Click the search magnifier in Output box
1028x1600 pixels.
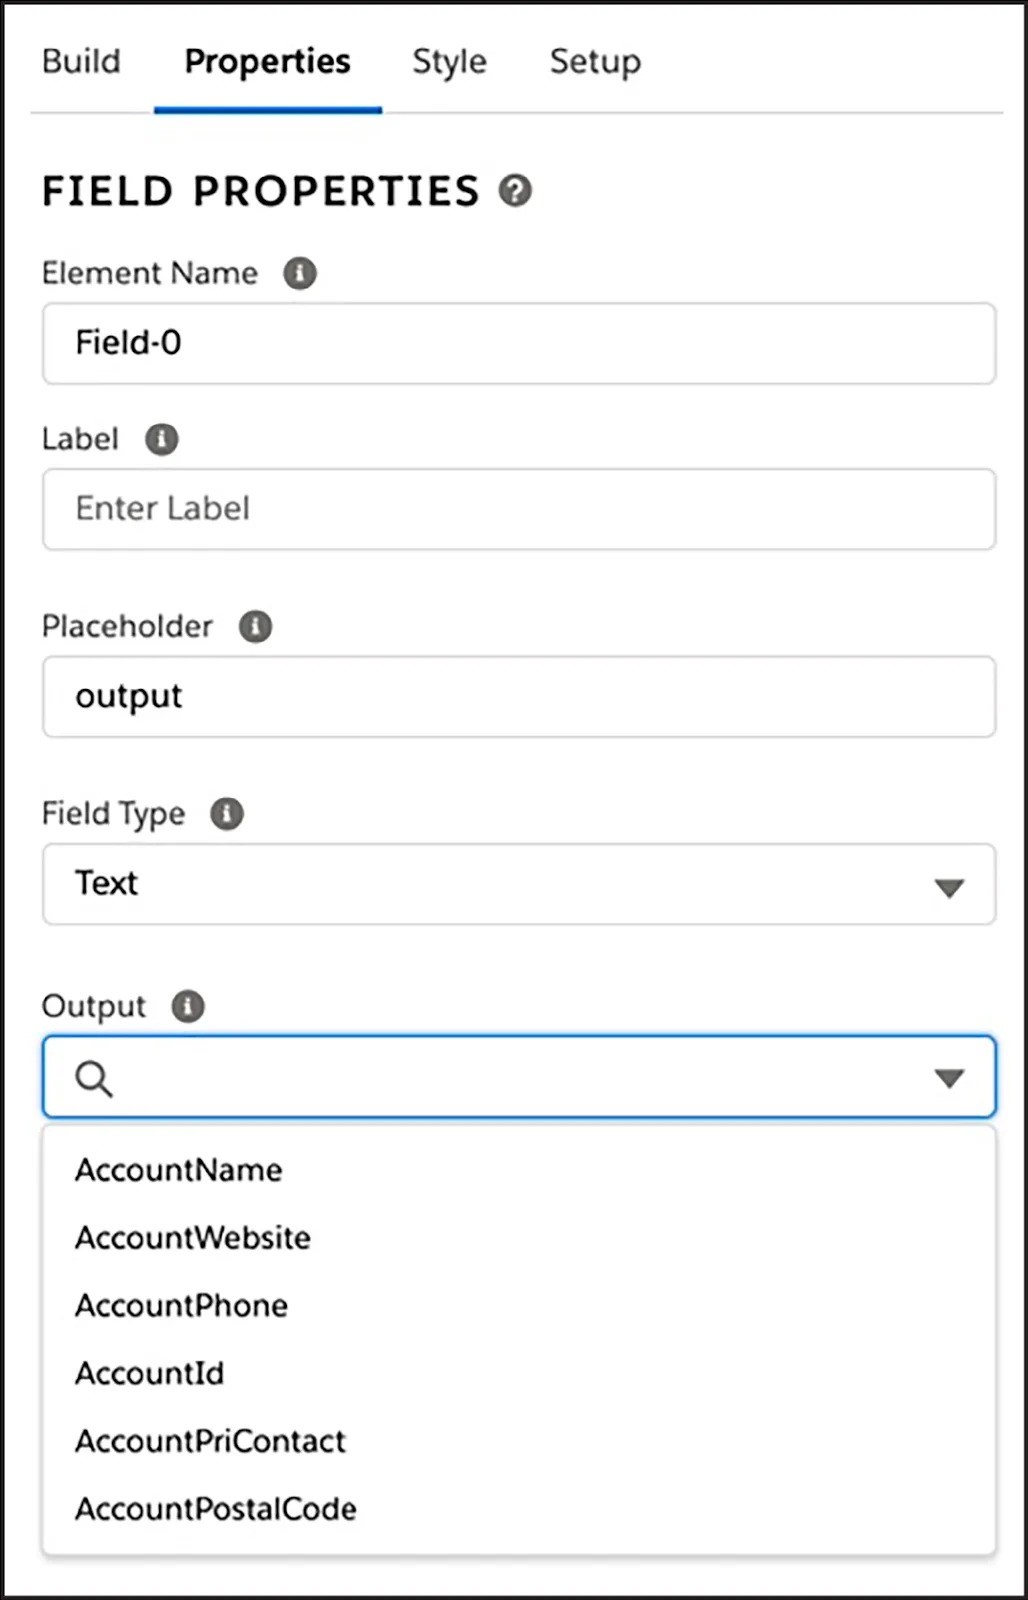[94, 1078]
